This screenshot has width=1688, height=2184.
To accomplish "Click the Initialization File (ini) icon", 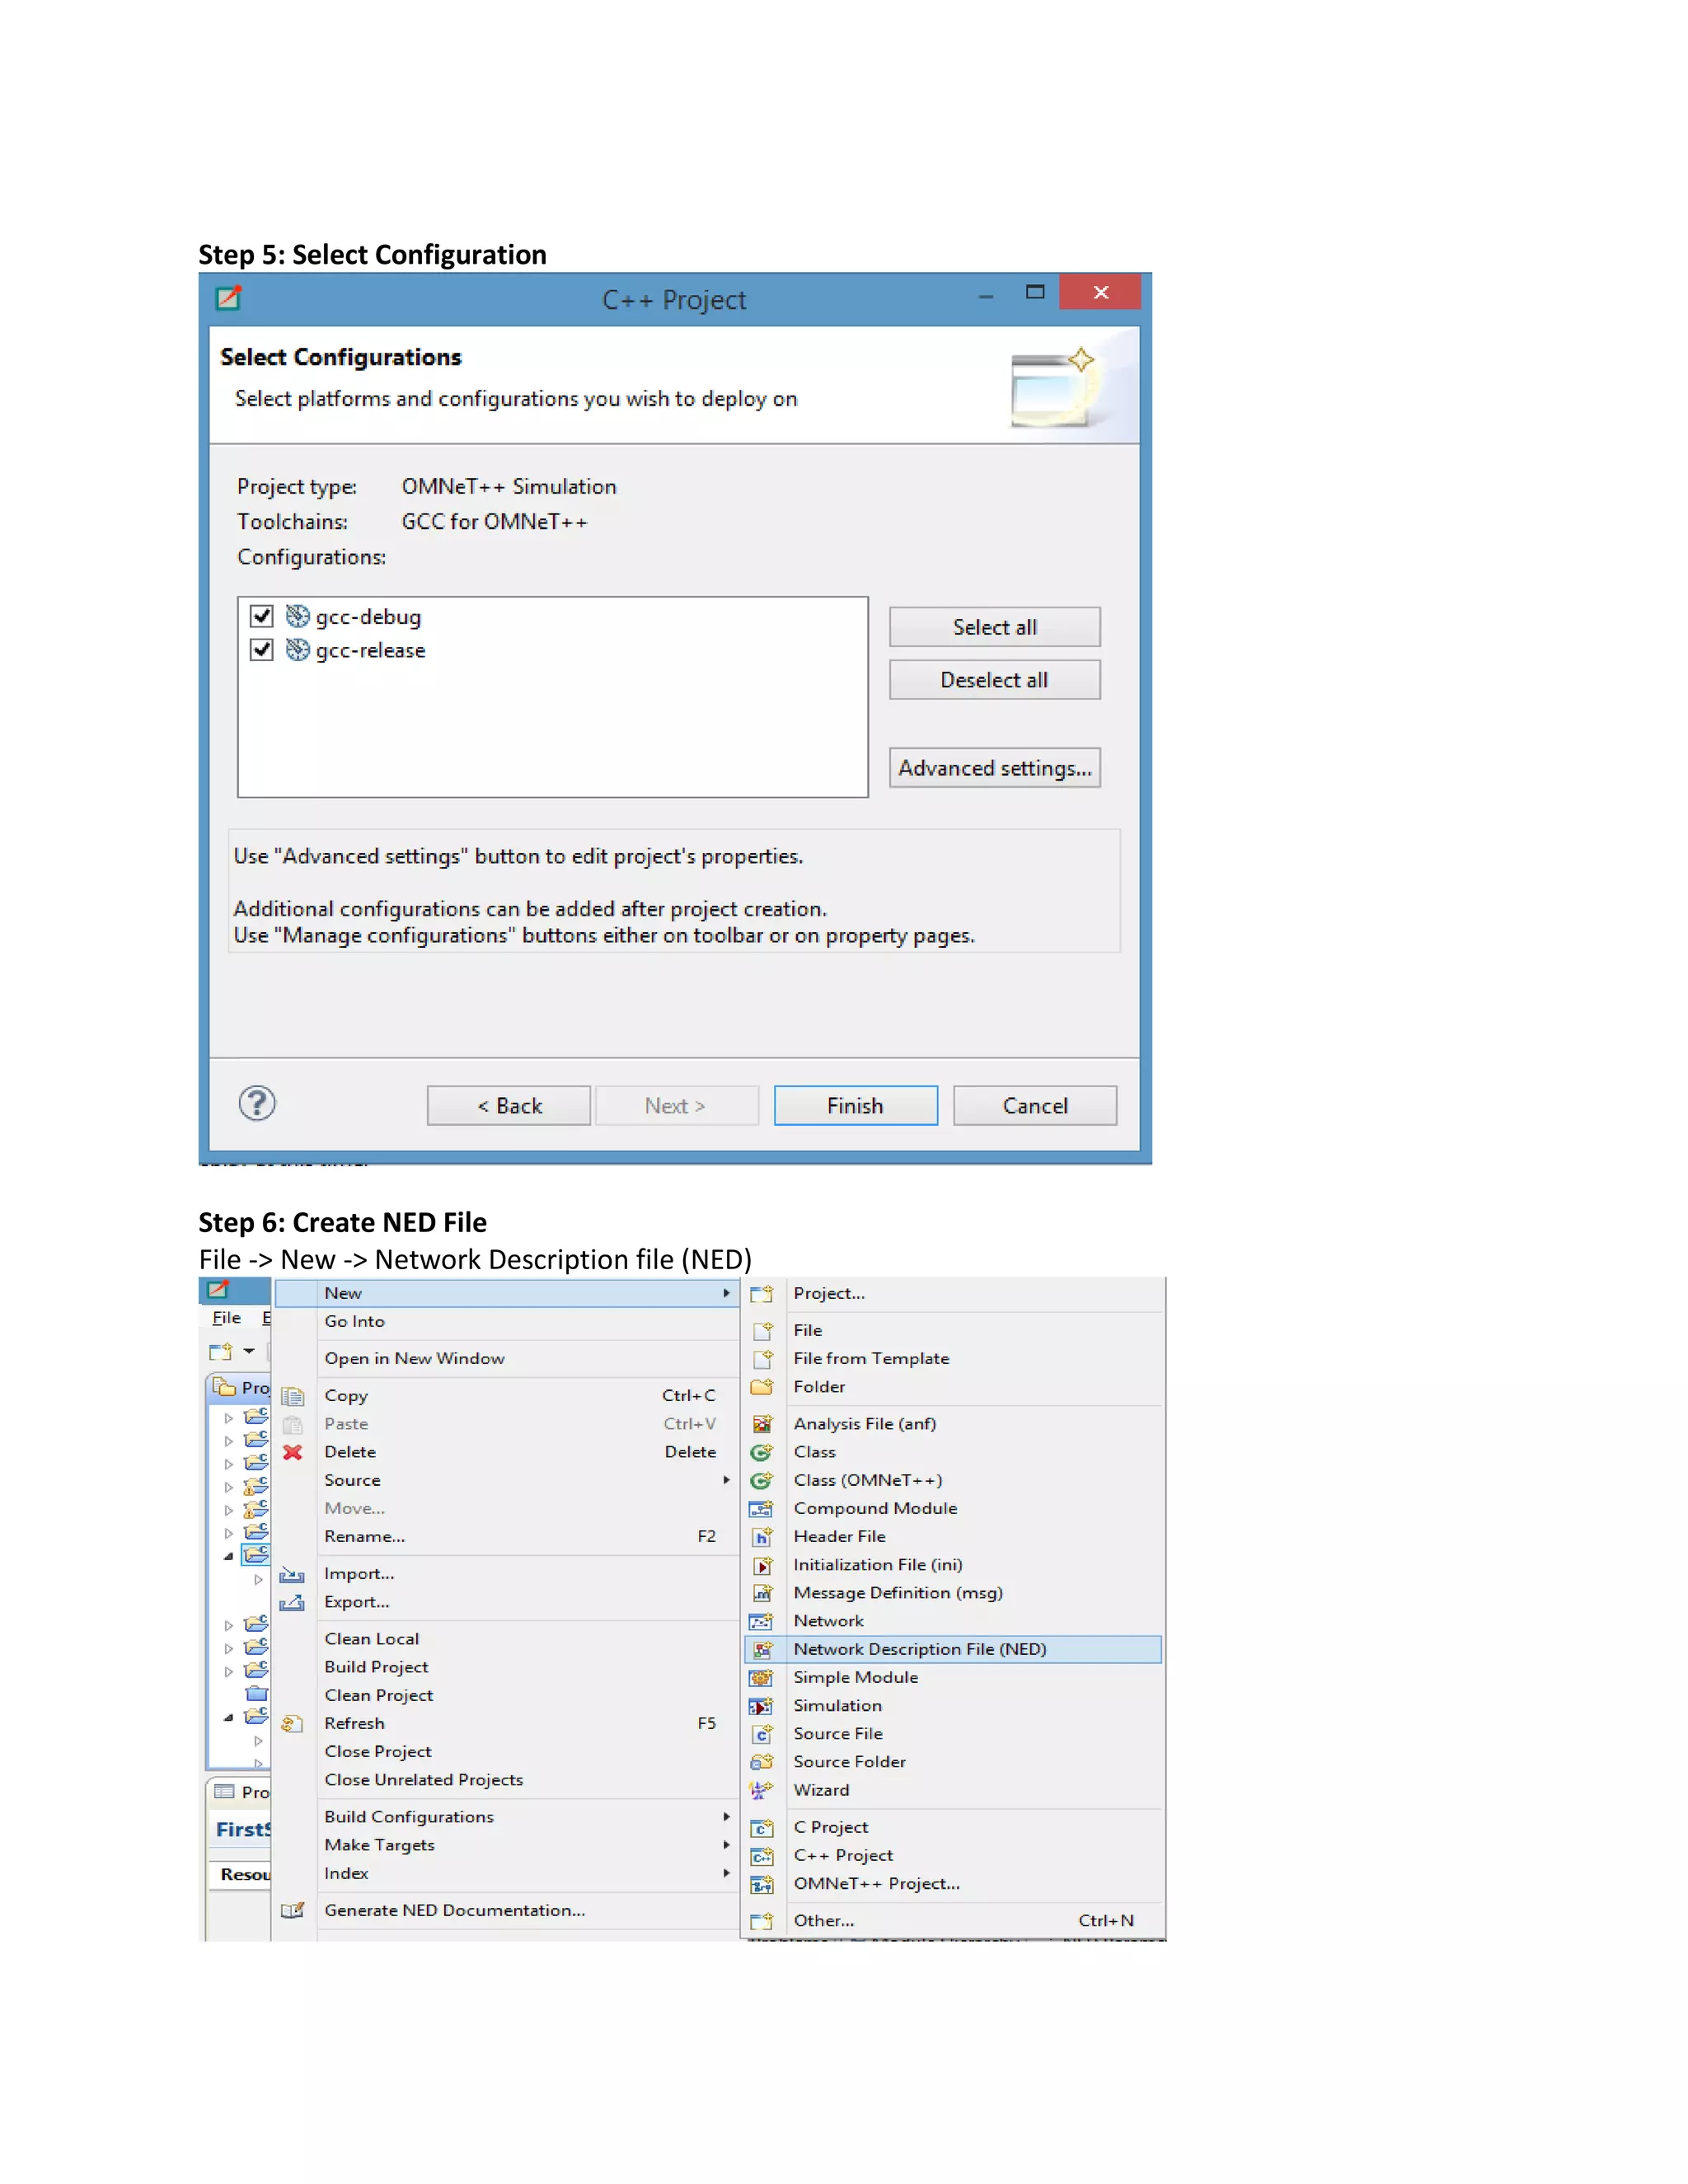I will point(762,1565).
